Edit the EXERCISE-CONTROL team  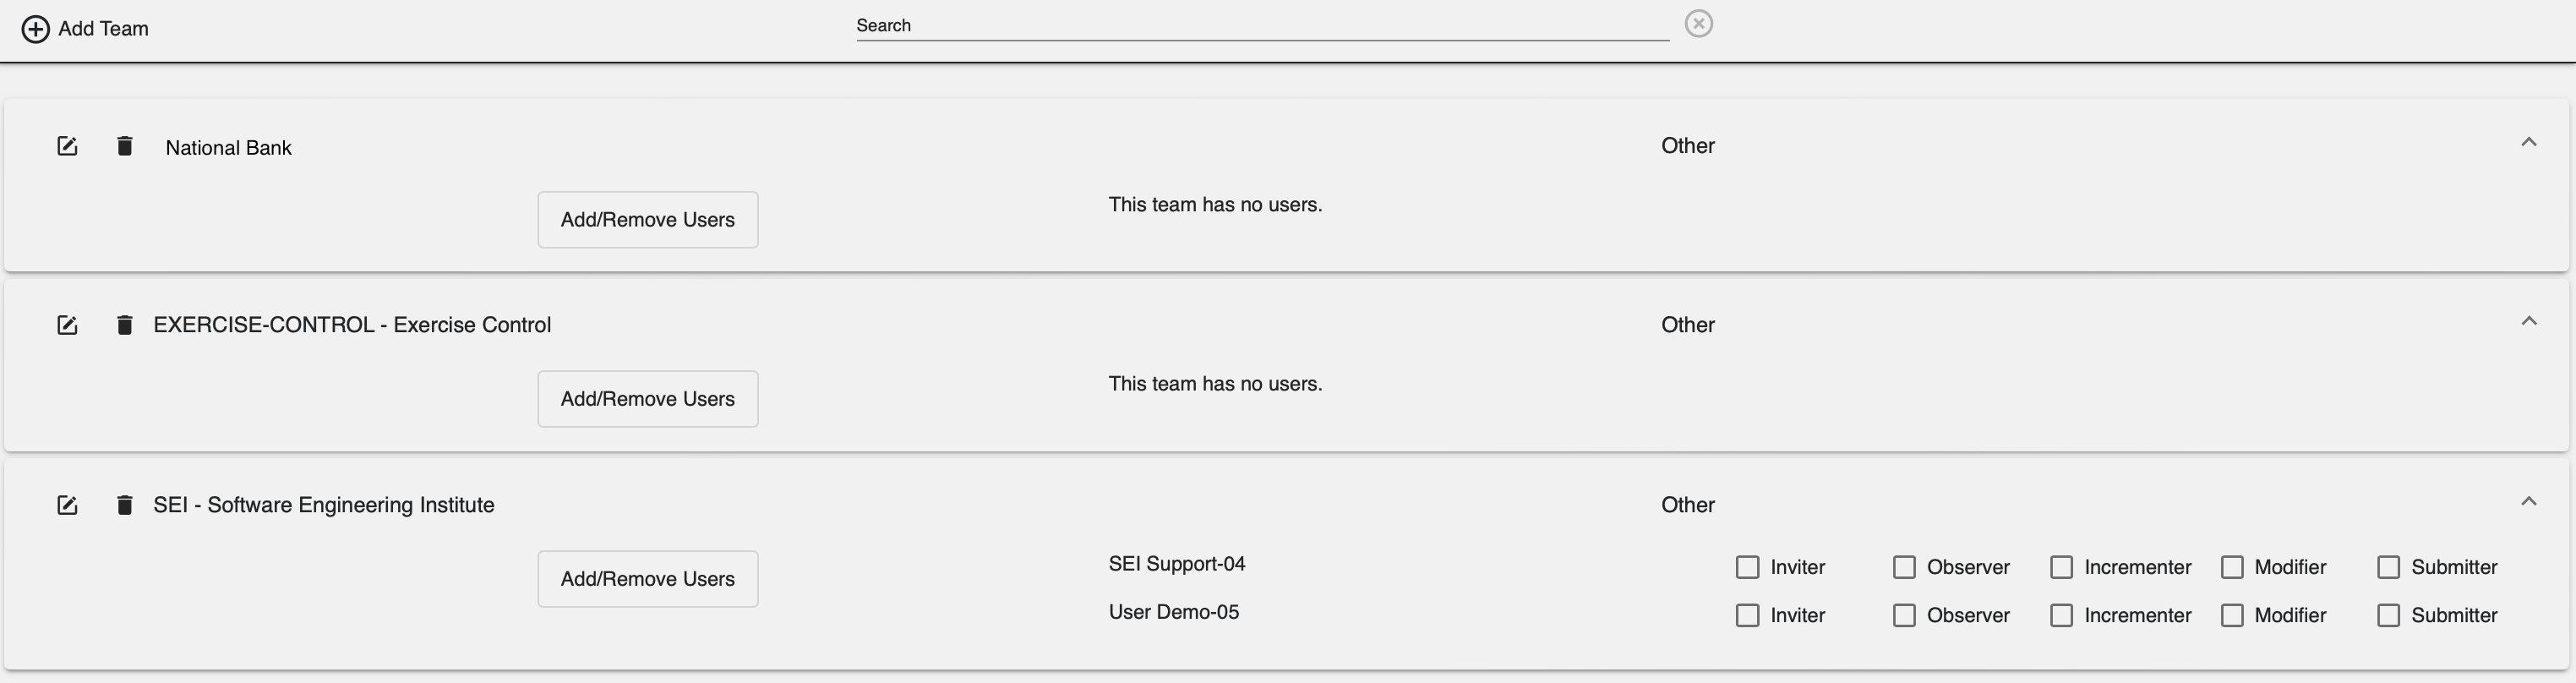[x=66, y=325]
